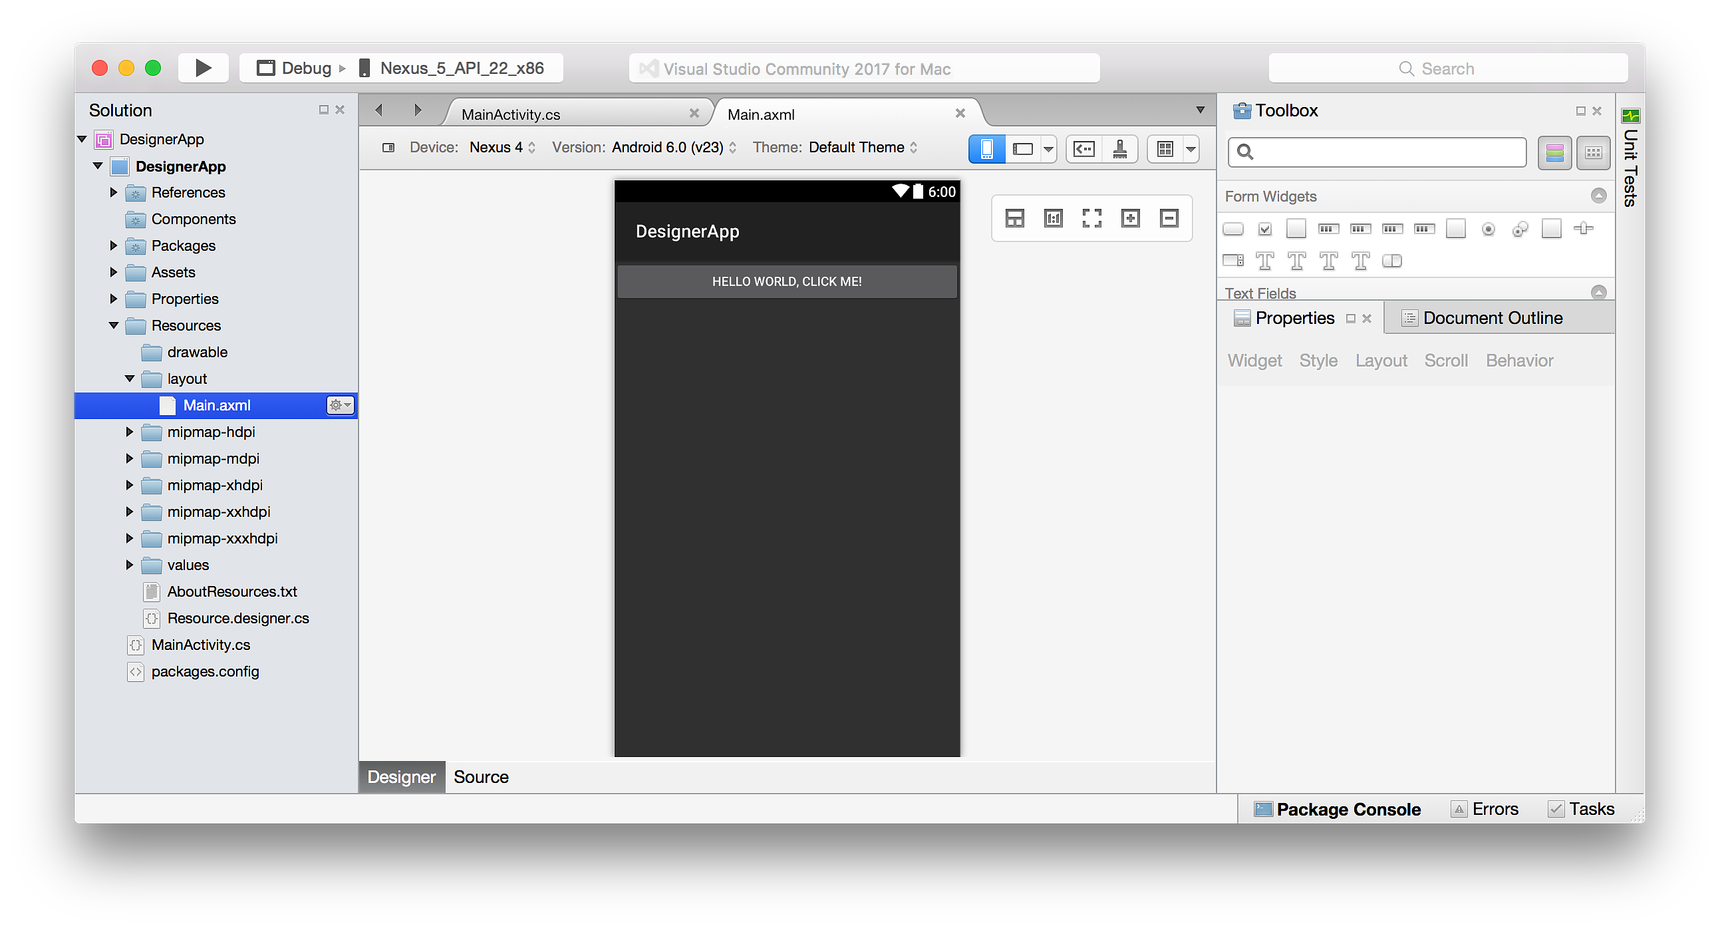
Task: Click the HELLO WORLD, CLICK ME! button
Action: [787, 281]
